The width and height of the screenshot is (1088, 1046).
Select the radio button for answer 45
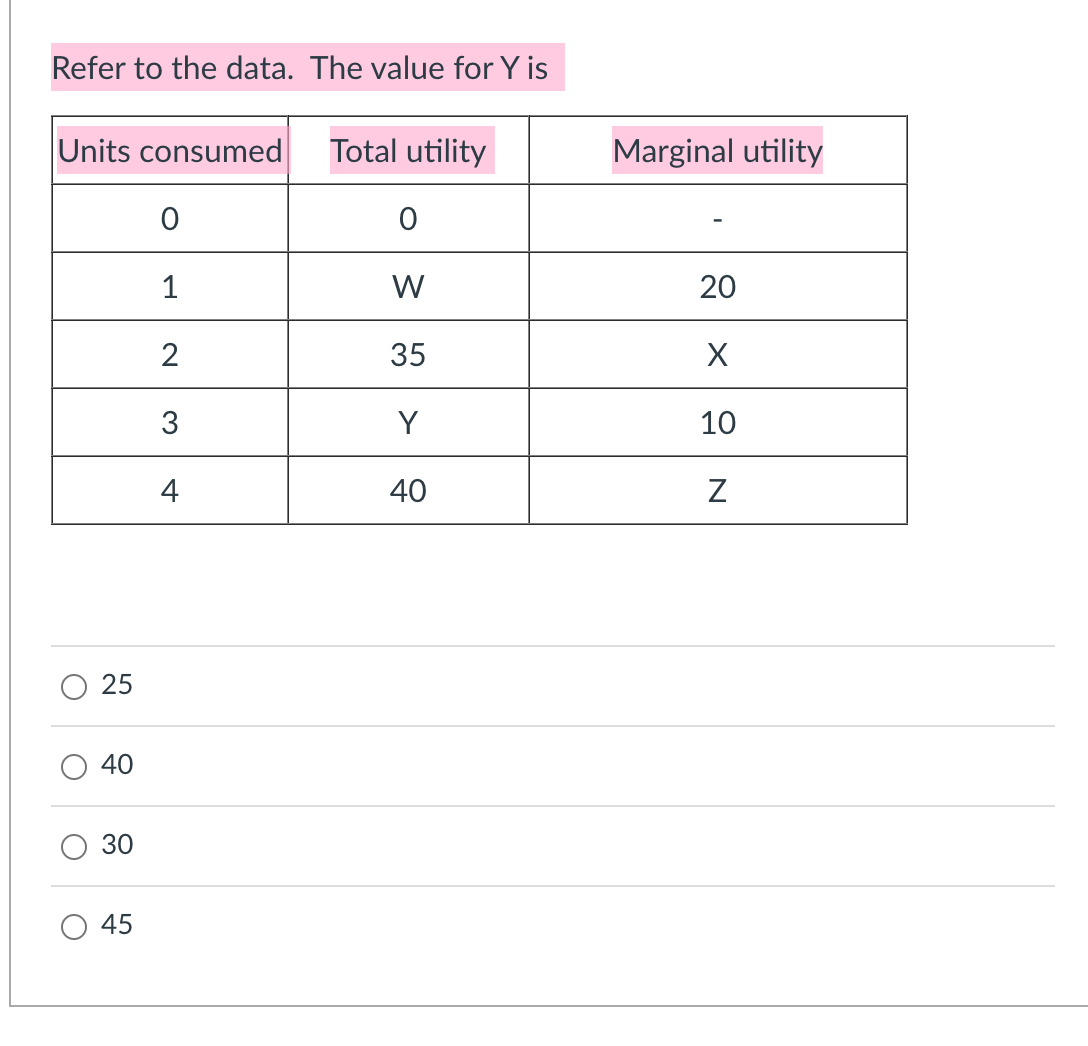tap(73, 926)
